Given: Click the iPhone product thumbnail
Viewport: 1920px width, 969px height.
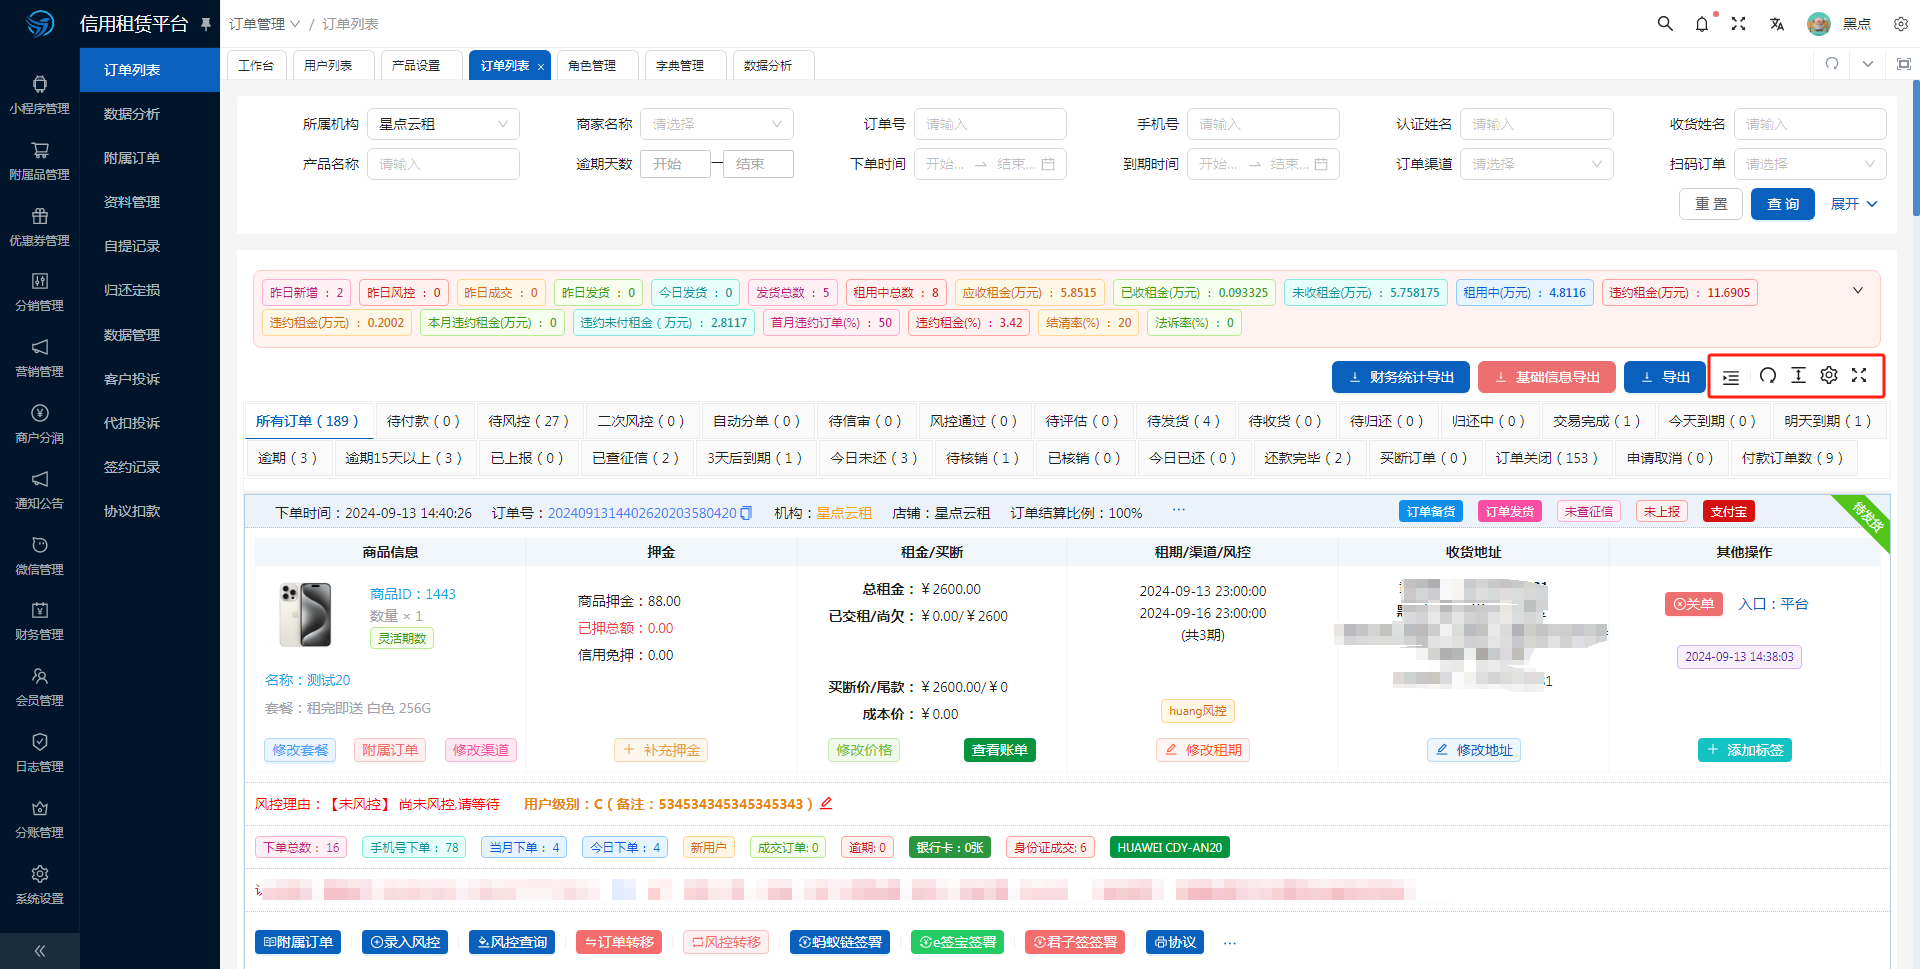Looking at the screenshot, I should coord(305,614).
